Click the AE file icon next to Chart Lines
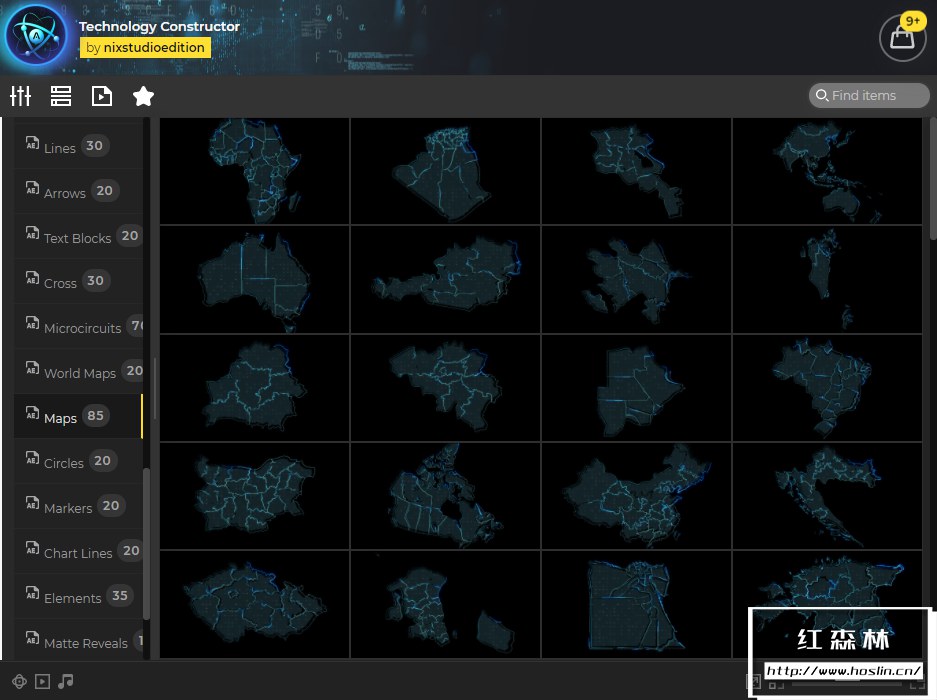 click(x=32, y=548)
